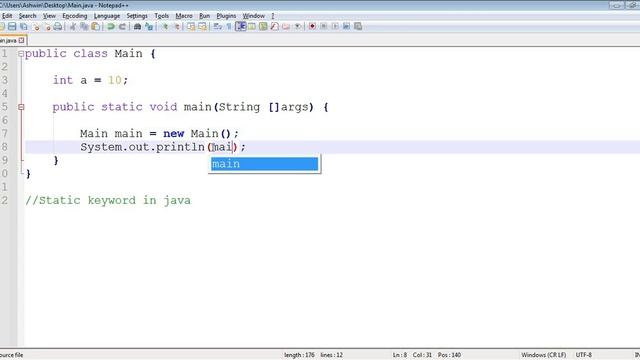Click the Save file toolbar icon
The width and height of the screenshot is (640, 360).
pyautogui.click(x=12, y=27)
